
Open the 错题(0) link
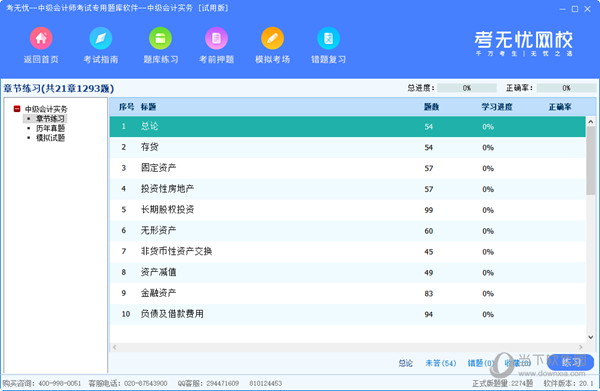click(480, 363)
